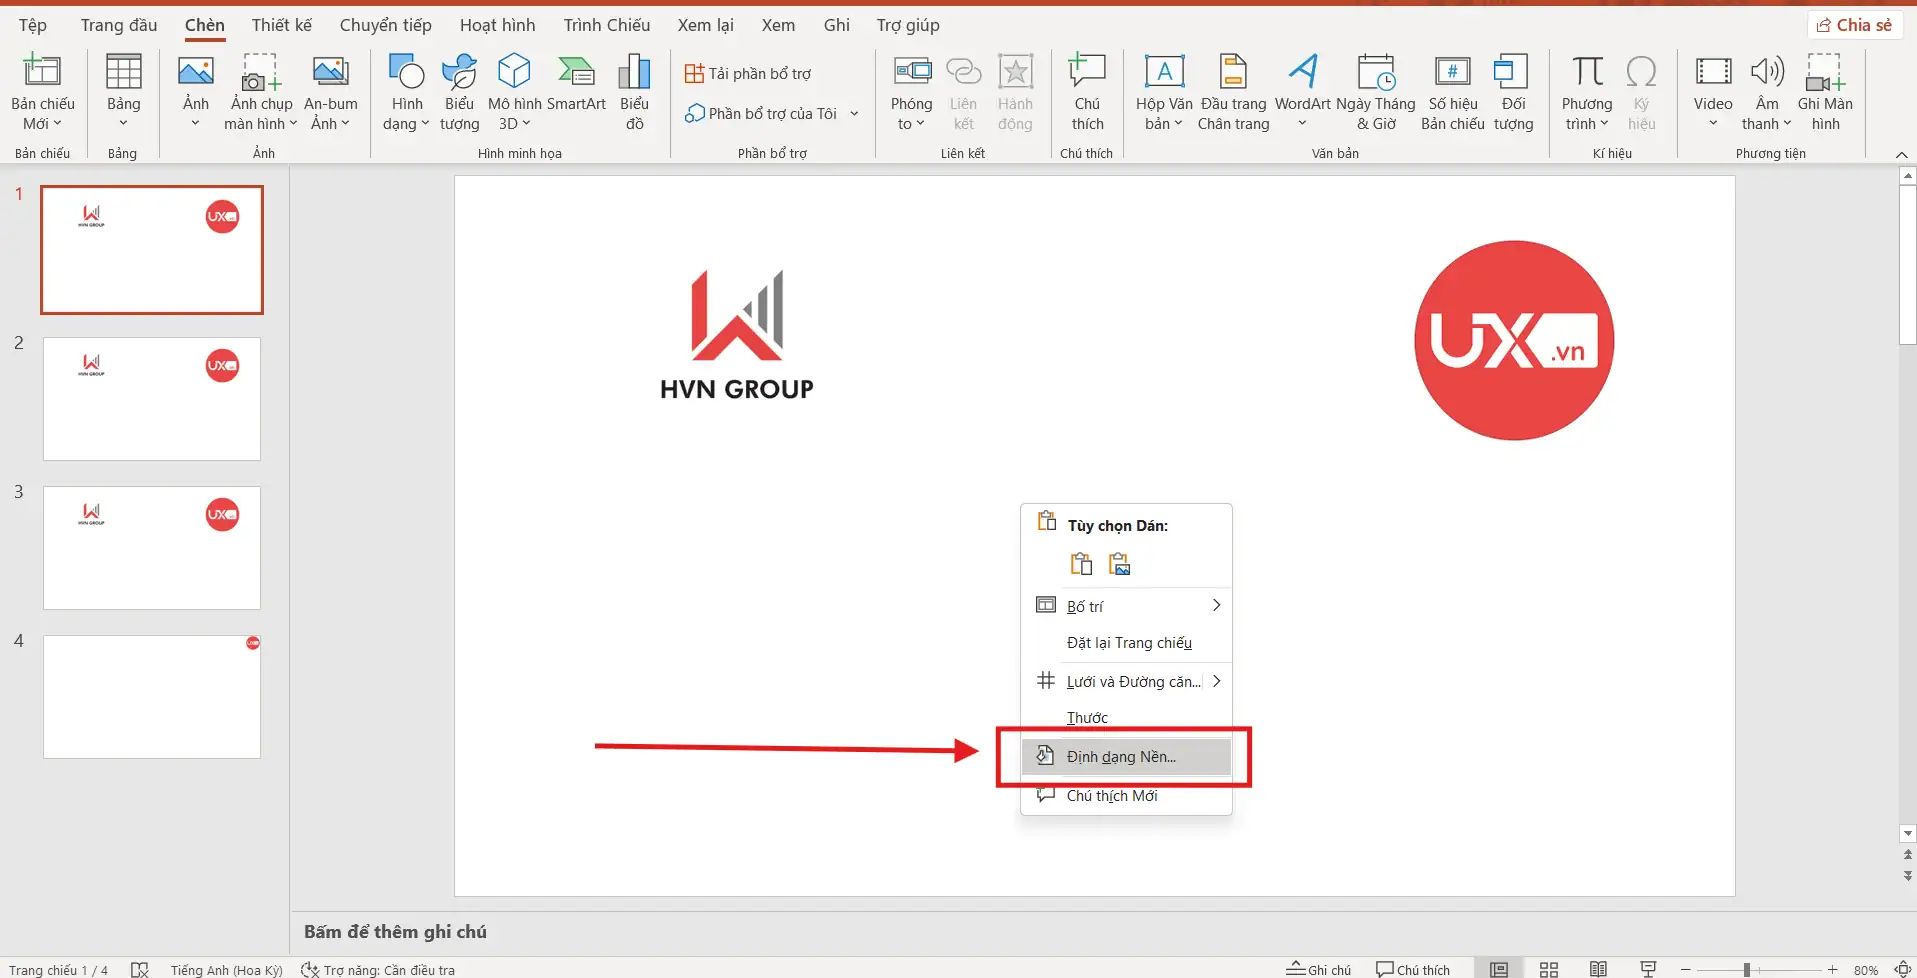
Task: Choose Định dạng Nền from context menu
Action: (1121, 757)
